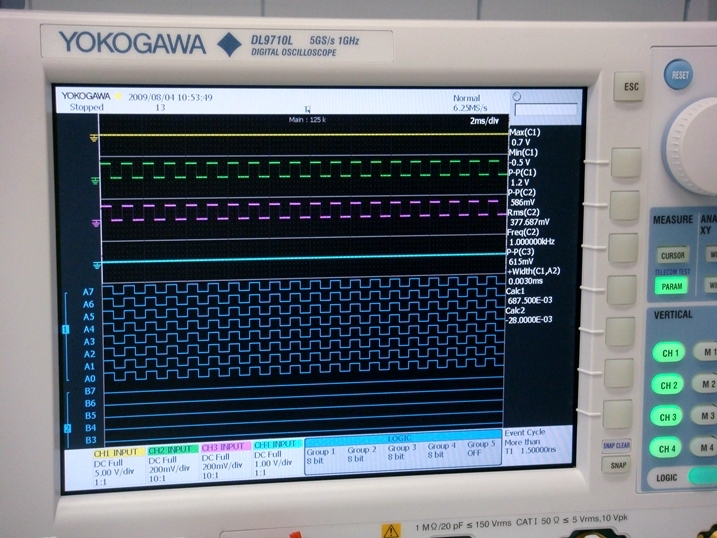
Task: Click the +Width(C1,A2) measurement label
Action: pyautogui.click(x=534, y=271)
